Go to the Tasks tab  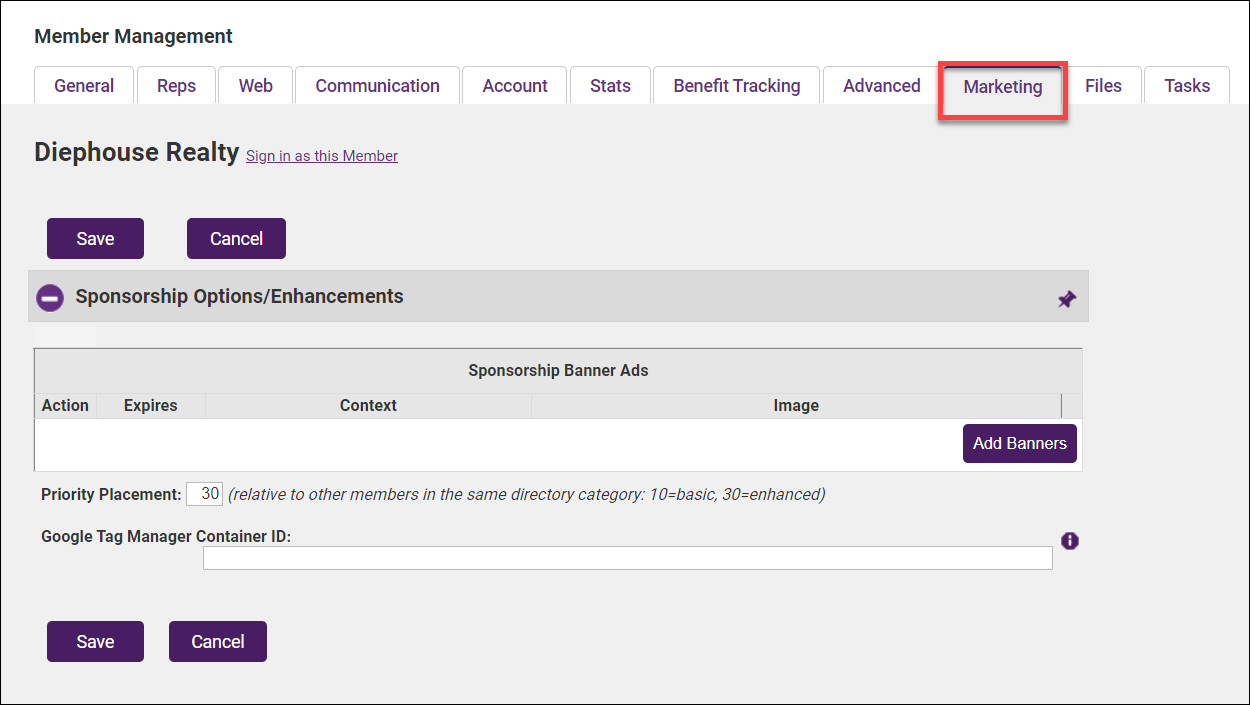[1187, 86]
